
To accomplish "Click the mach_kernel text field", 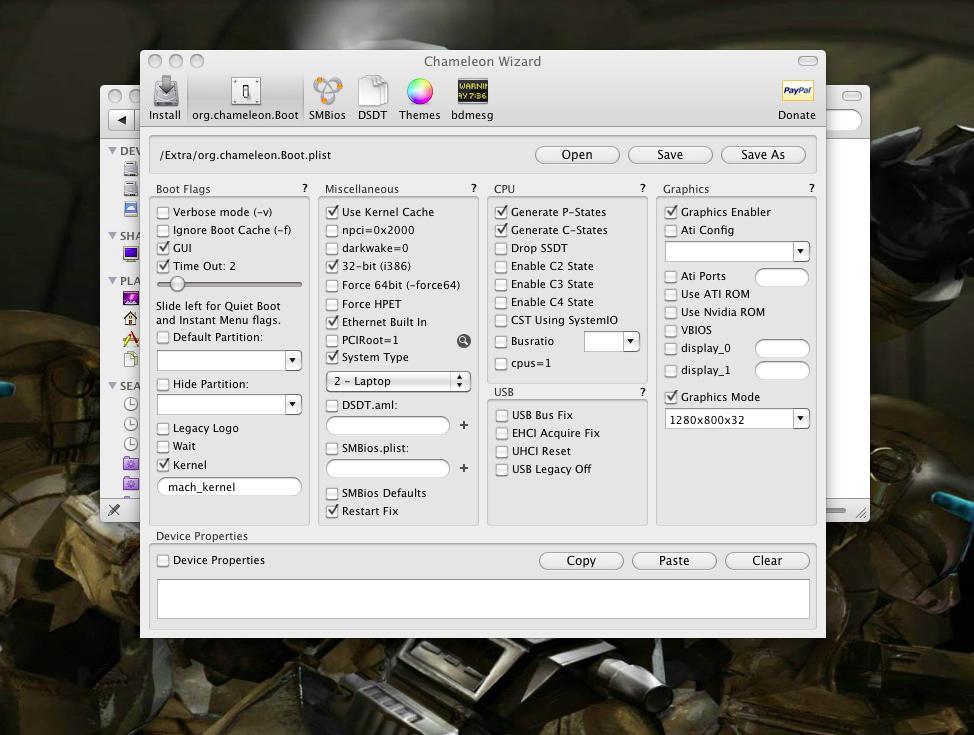I will (229, 487).
